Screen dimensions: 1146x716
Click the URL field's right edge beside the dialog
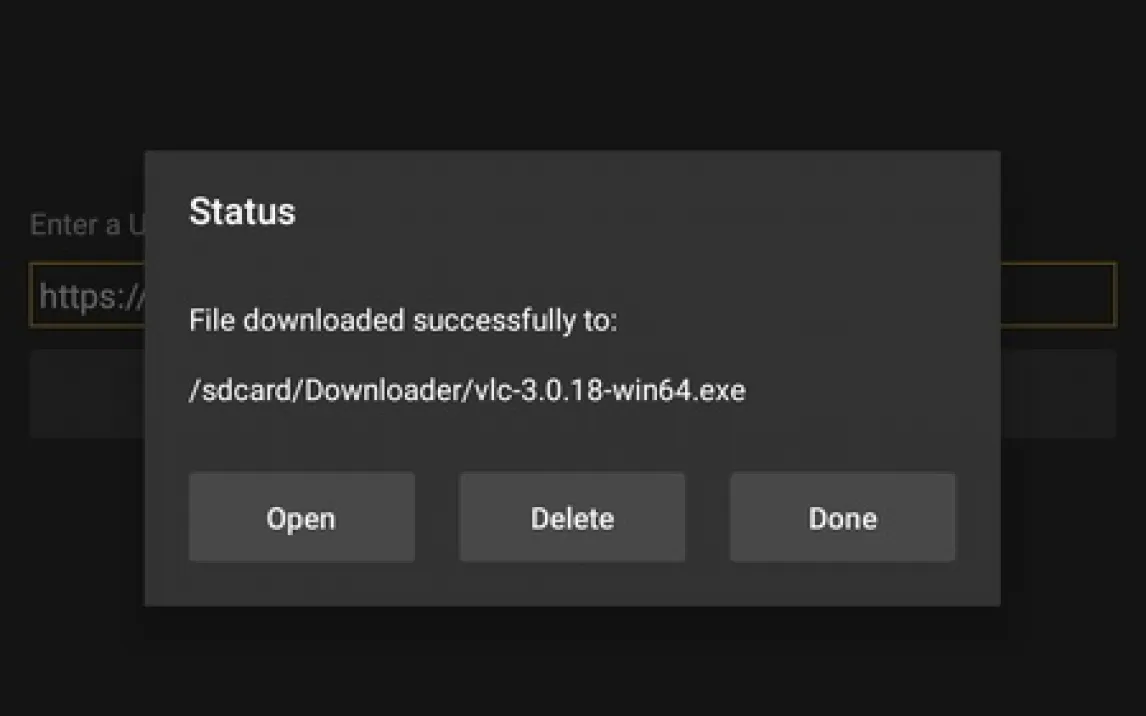point(1058,295)
